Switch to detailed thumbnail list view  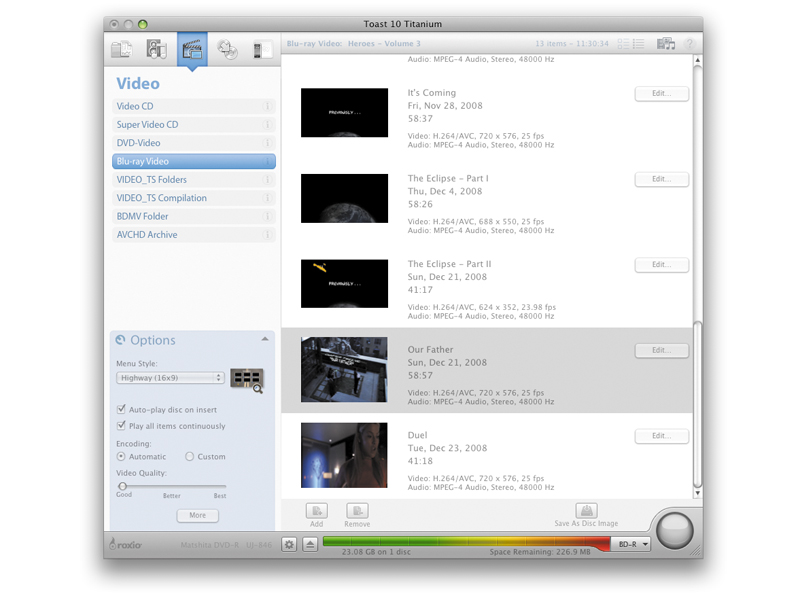tap(623, 44)
